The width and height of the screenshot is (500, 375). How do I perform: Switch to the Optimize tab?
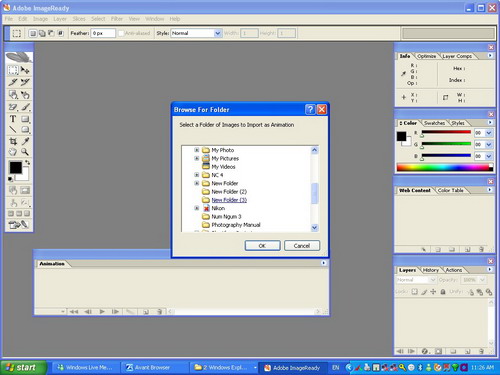pos(426,56)
